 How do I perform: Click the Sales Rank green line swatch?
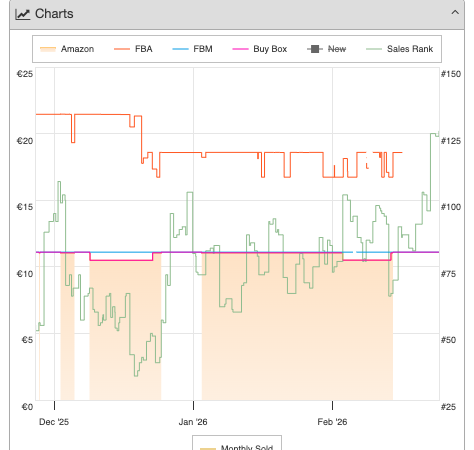374,49
